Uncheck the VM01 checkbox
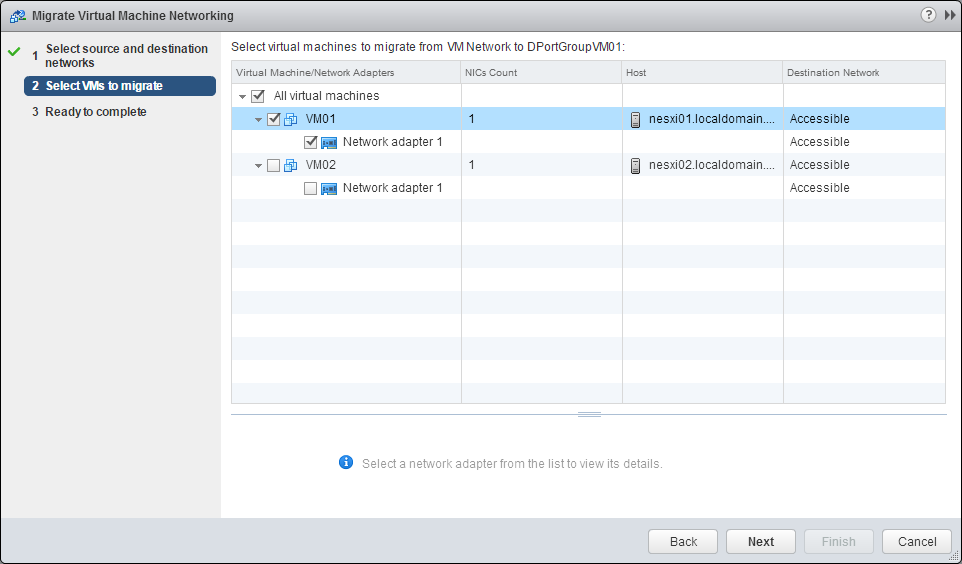 point(274,119)
